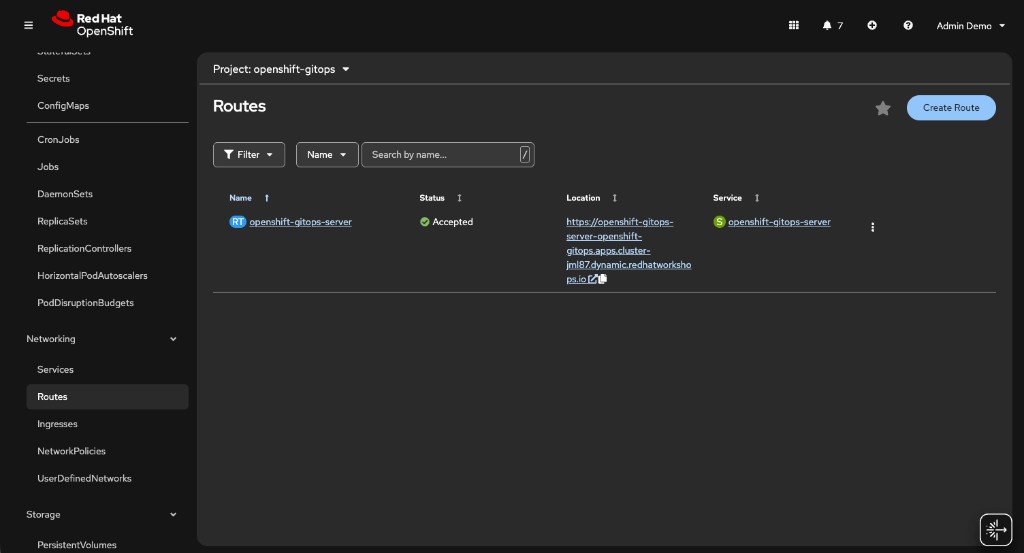Open route URL via external link icon

592,279
